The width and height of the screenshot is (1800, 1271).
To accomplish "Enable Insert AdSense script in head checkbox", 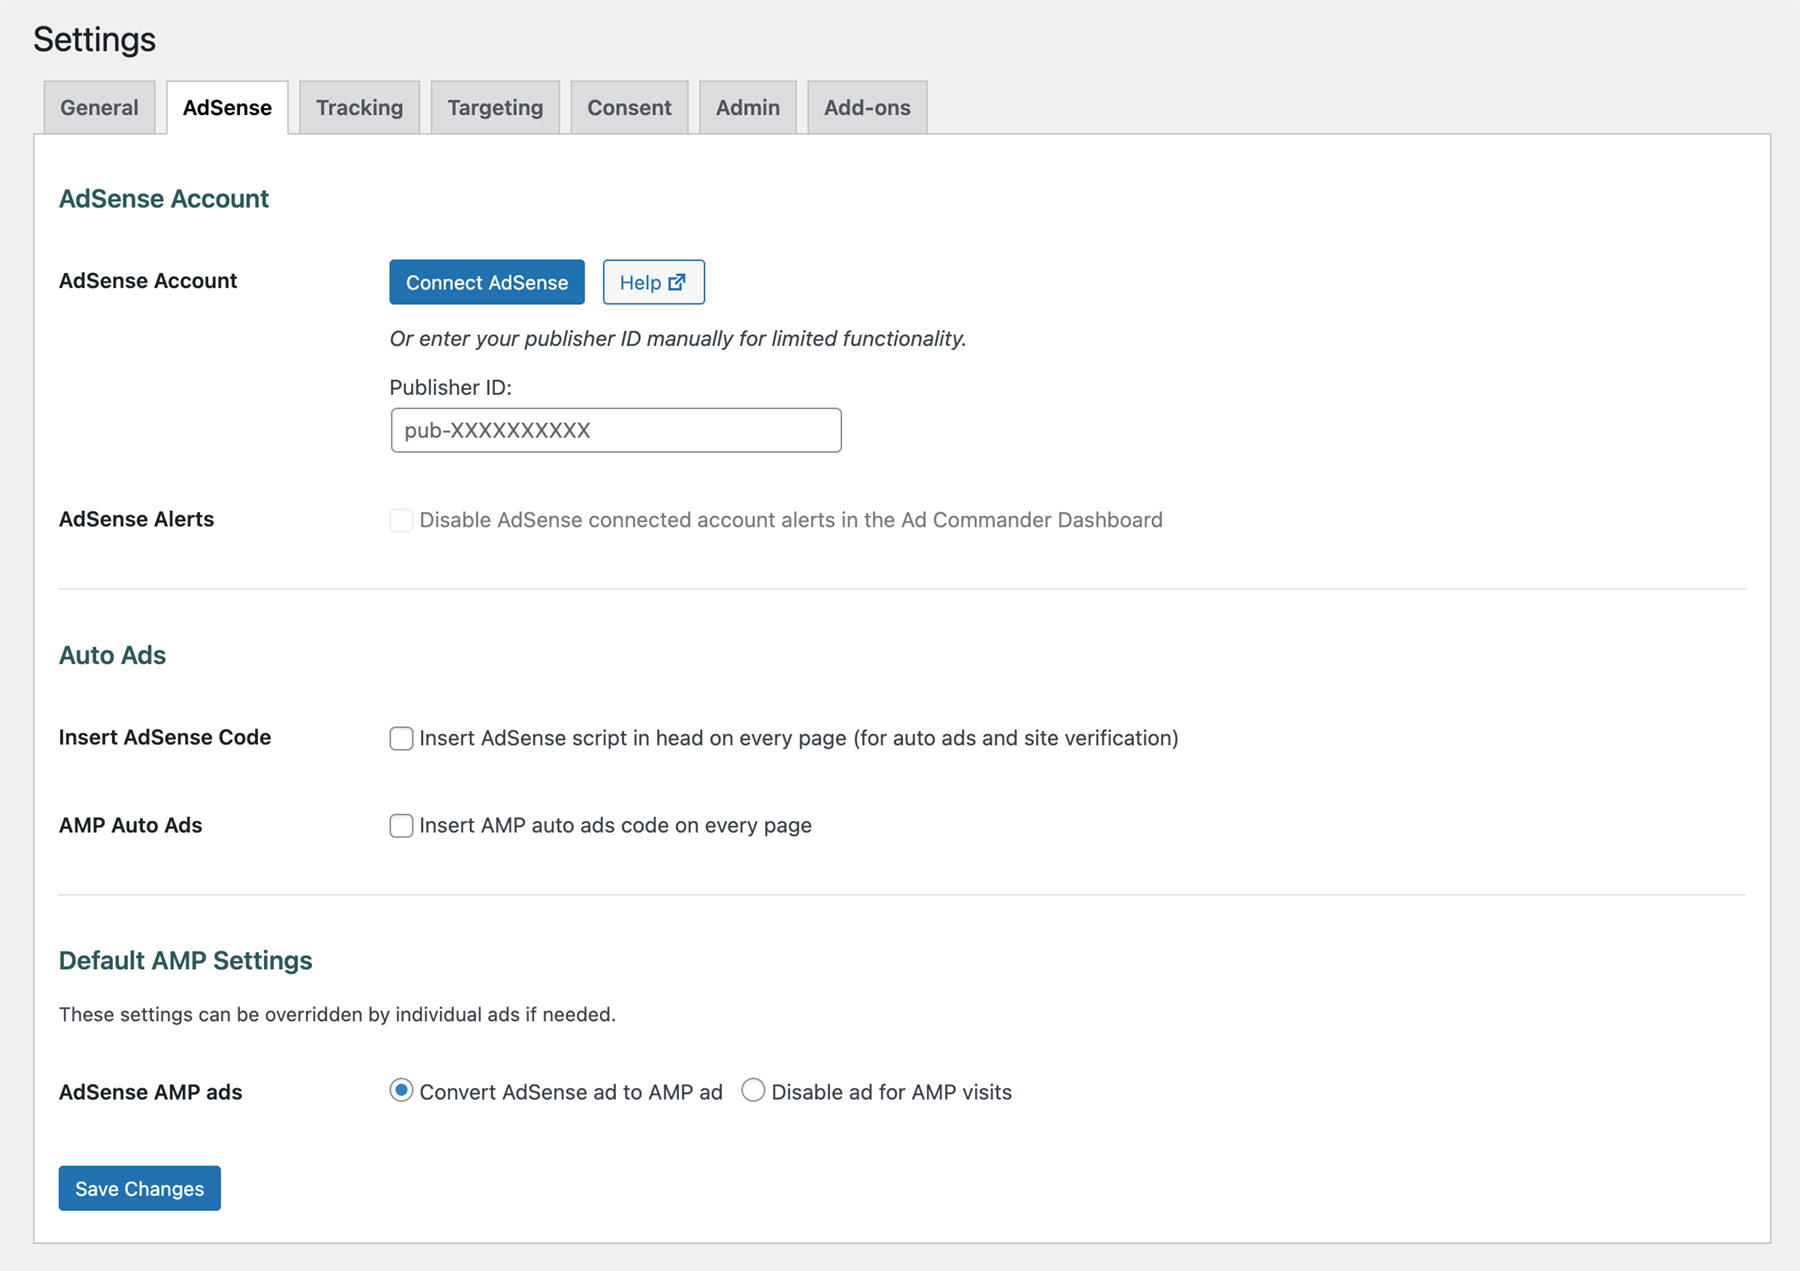I will [401, 738].
